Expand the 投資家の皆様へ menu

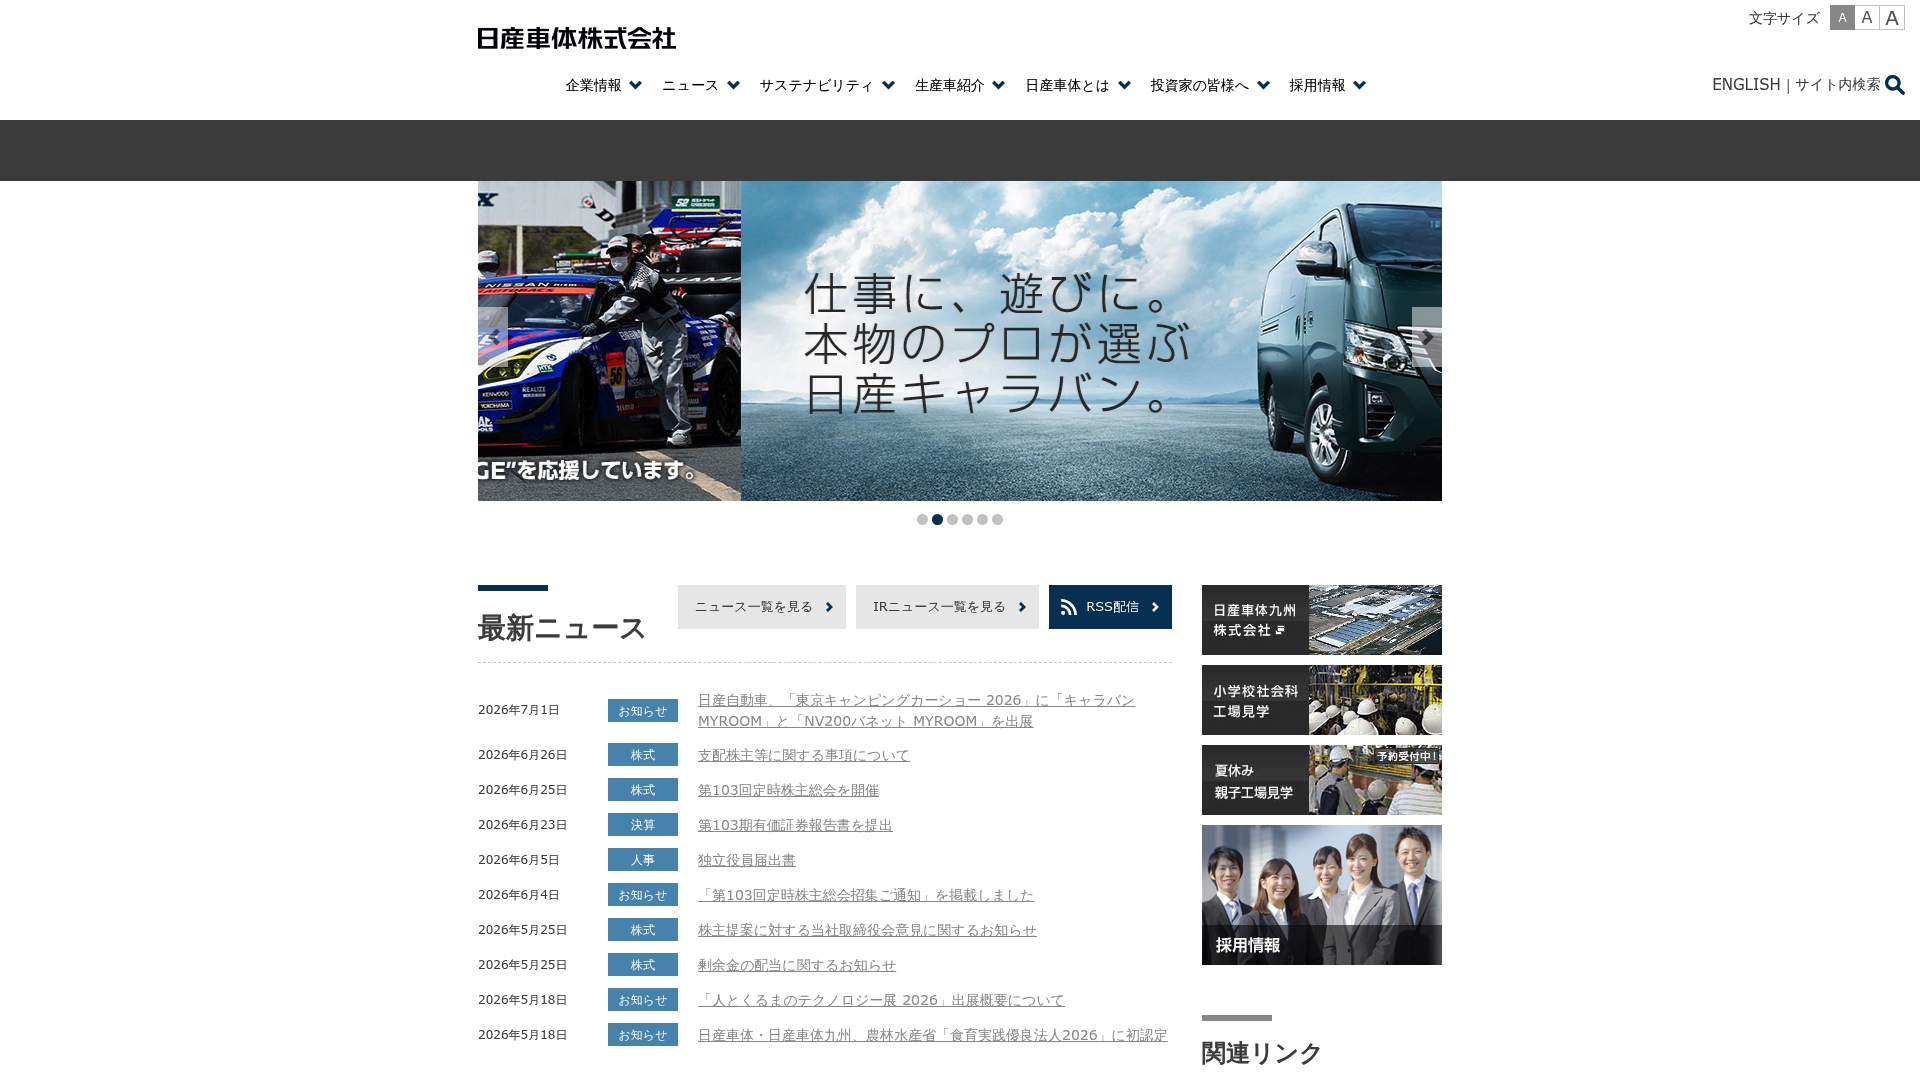1210,85
